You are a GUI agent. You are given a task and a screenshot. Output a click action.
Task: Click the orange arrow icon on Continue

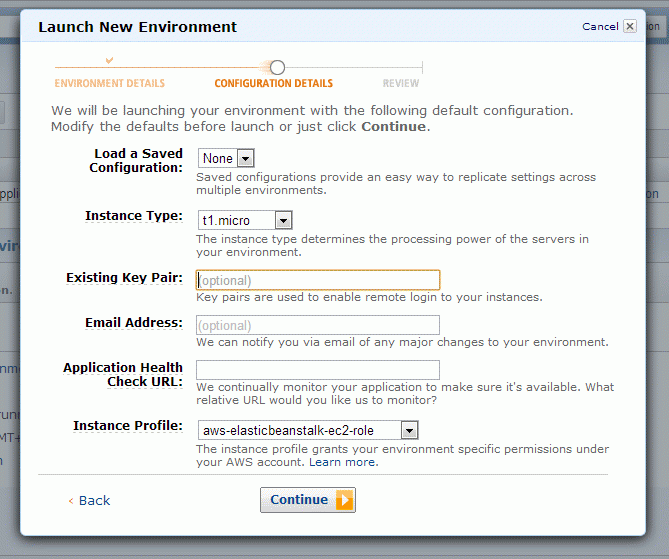pyautogui.click(x=345, y=500)
